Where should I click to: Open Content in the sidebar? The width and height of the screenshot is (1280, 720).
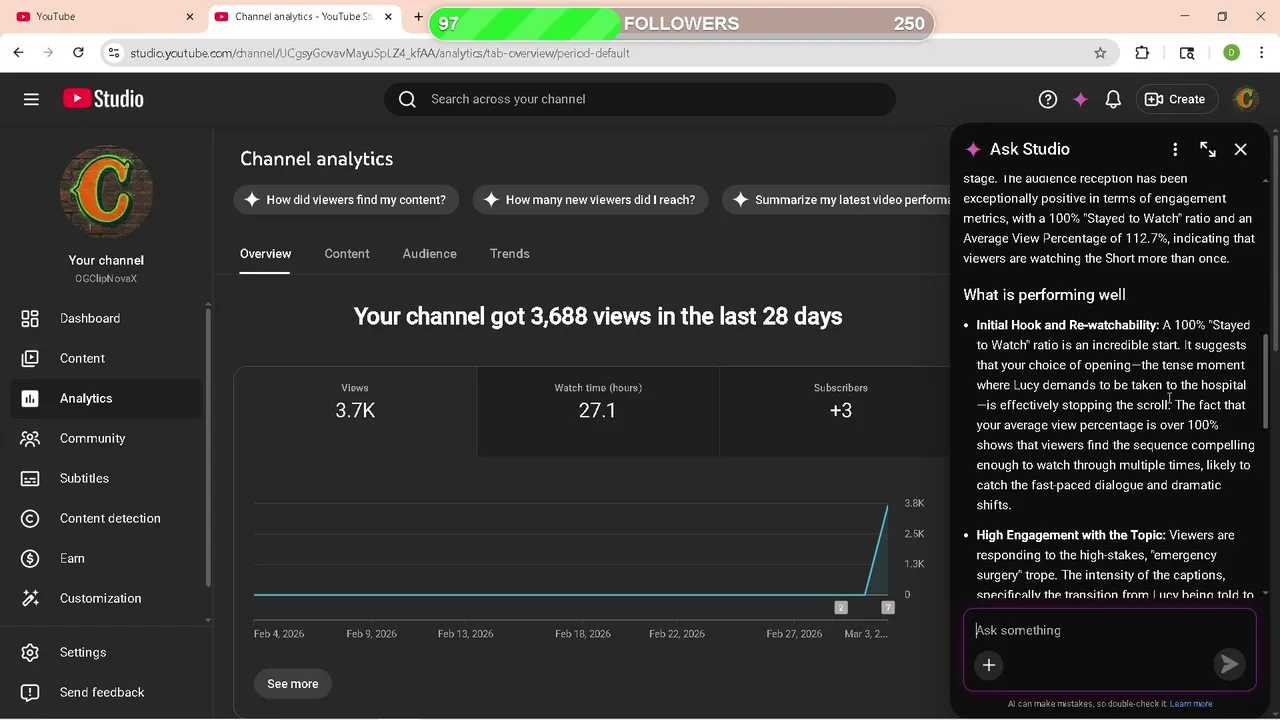[x=106, y=358]
